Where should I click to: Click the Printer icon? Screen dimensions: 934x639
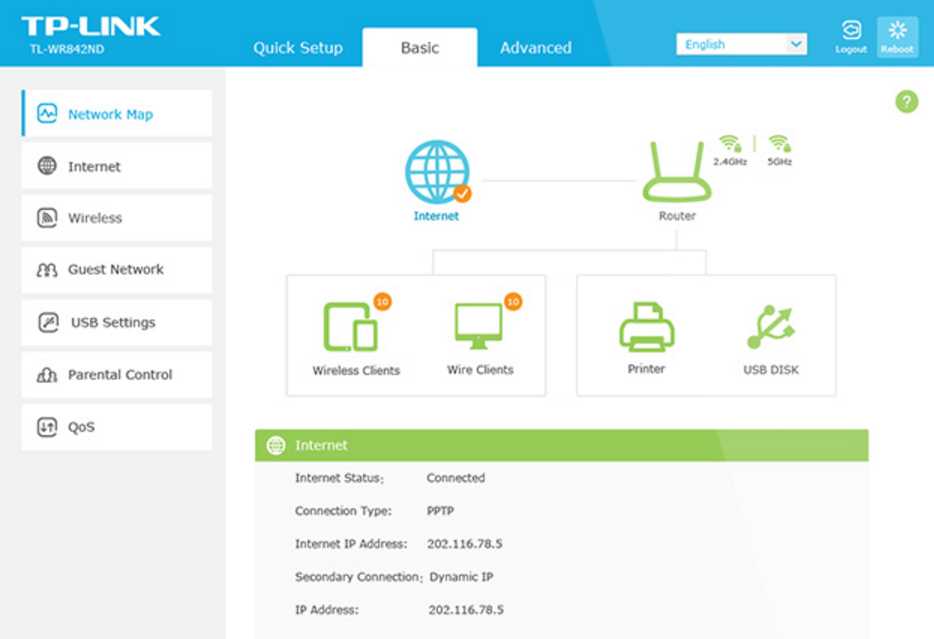point(646,327)
